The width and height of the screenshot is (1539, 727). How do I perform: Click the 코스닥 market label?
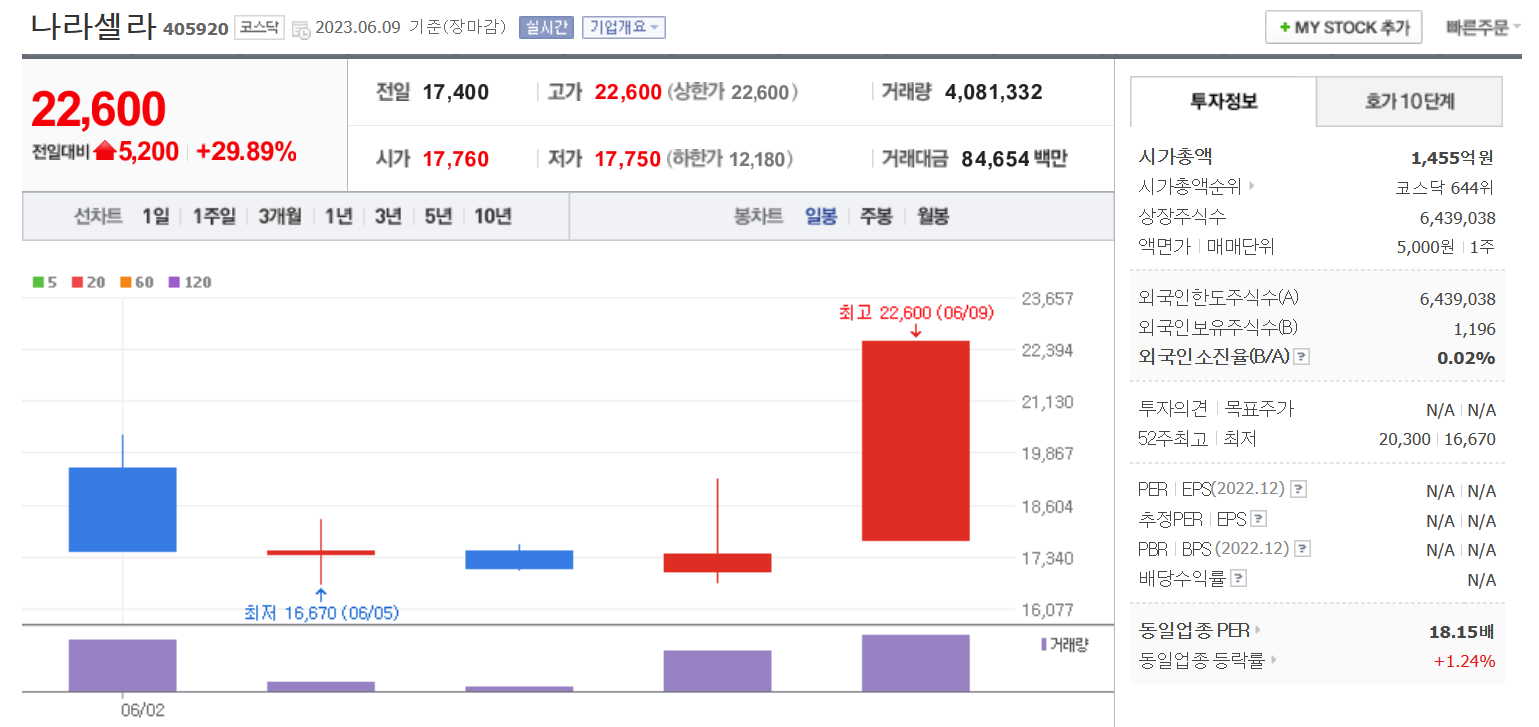[260, 28]
